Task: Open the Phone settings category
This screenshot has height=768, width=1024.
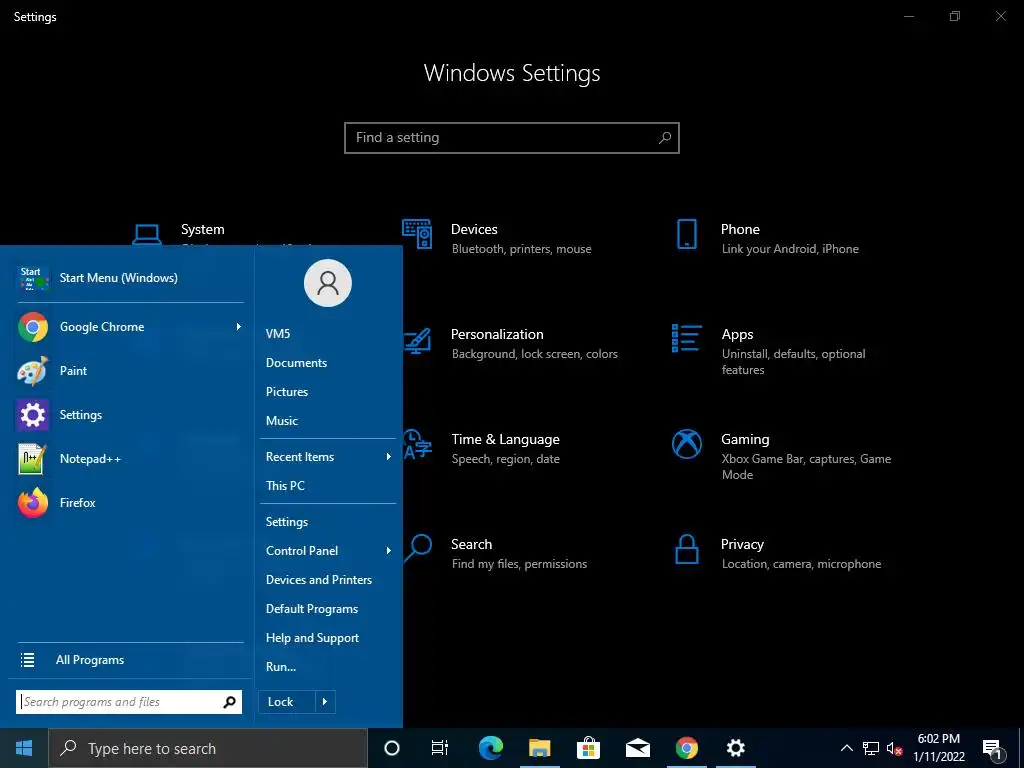Action: pos(767,238)
